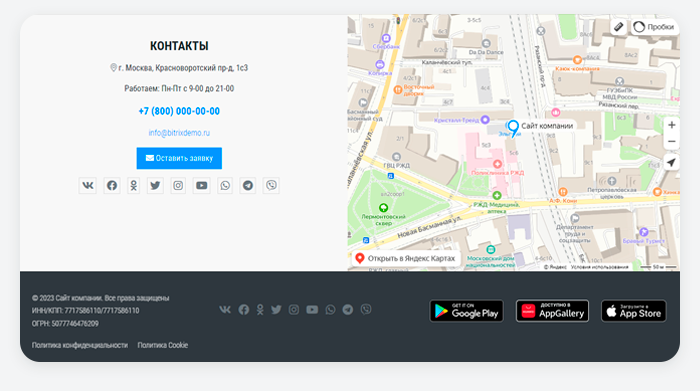
Task: Open the info@bitrixdemo.ru email link
Action: point(179,133)
